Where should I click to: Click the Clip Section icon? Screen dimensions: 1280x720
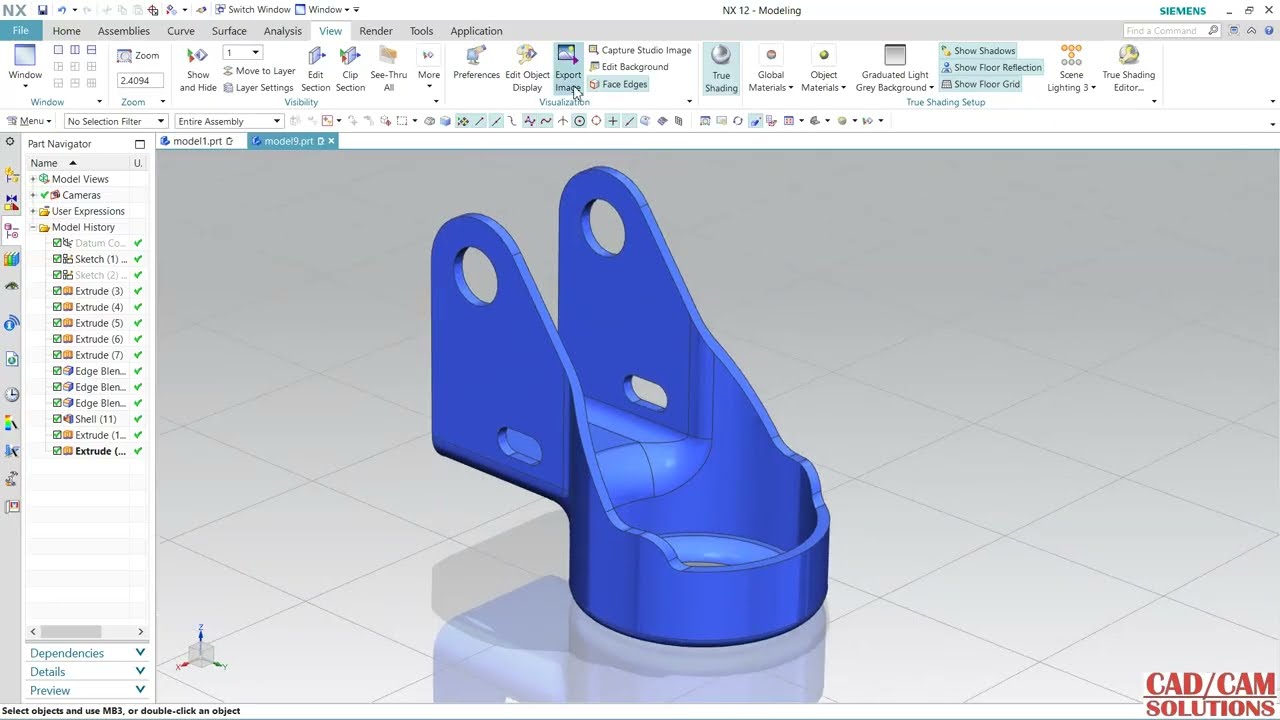[x=350, y=56]
